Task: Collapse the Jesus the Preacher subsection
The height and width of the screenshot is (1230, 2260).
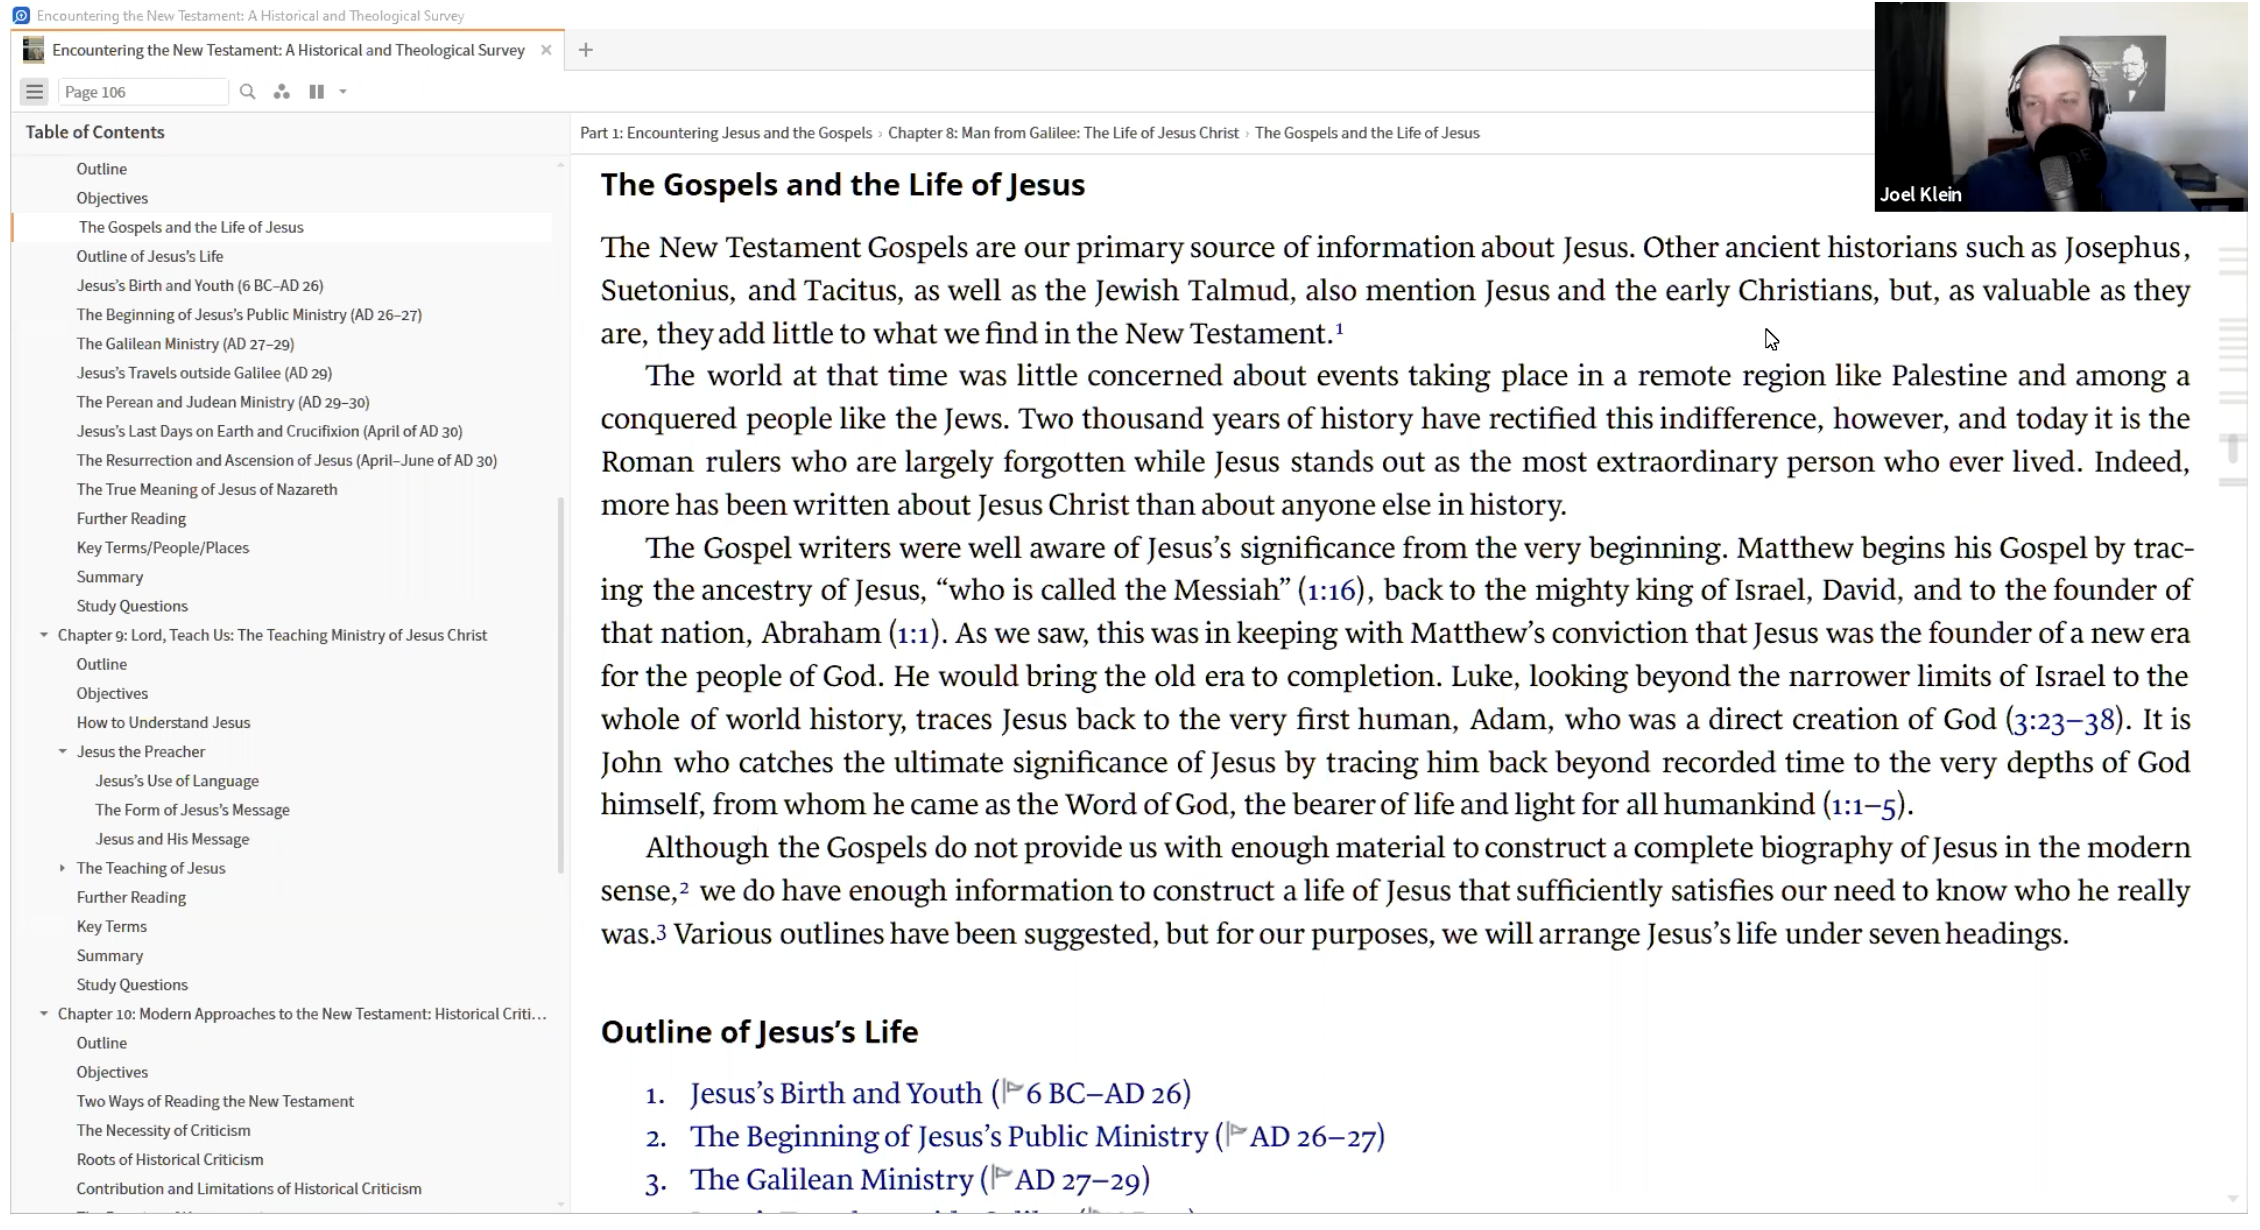Action: click(x=63, y=752)
